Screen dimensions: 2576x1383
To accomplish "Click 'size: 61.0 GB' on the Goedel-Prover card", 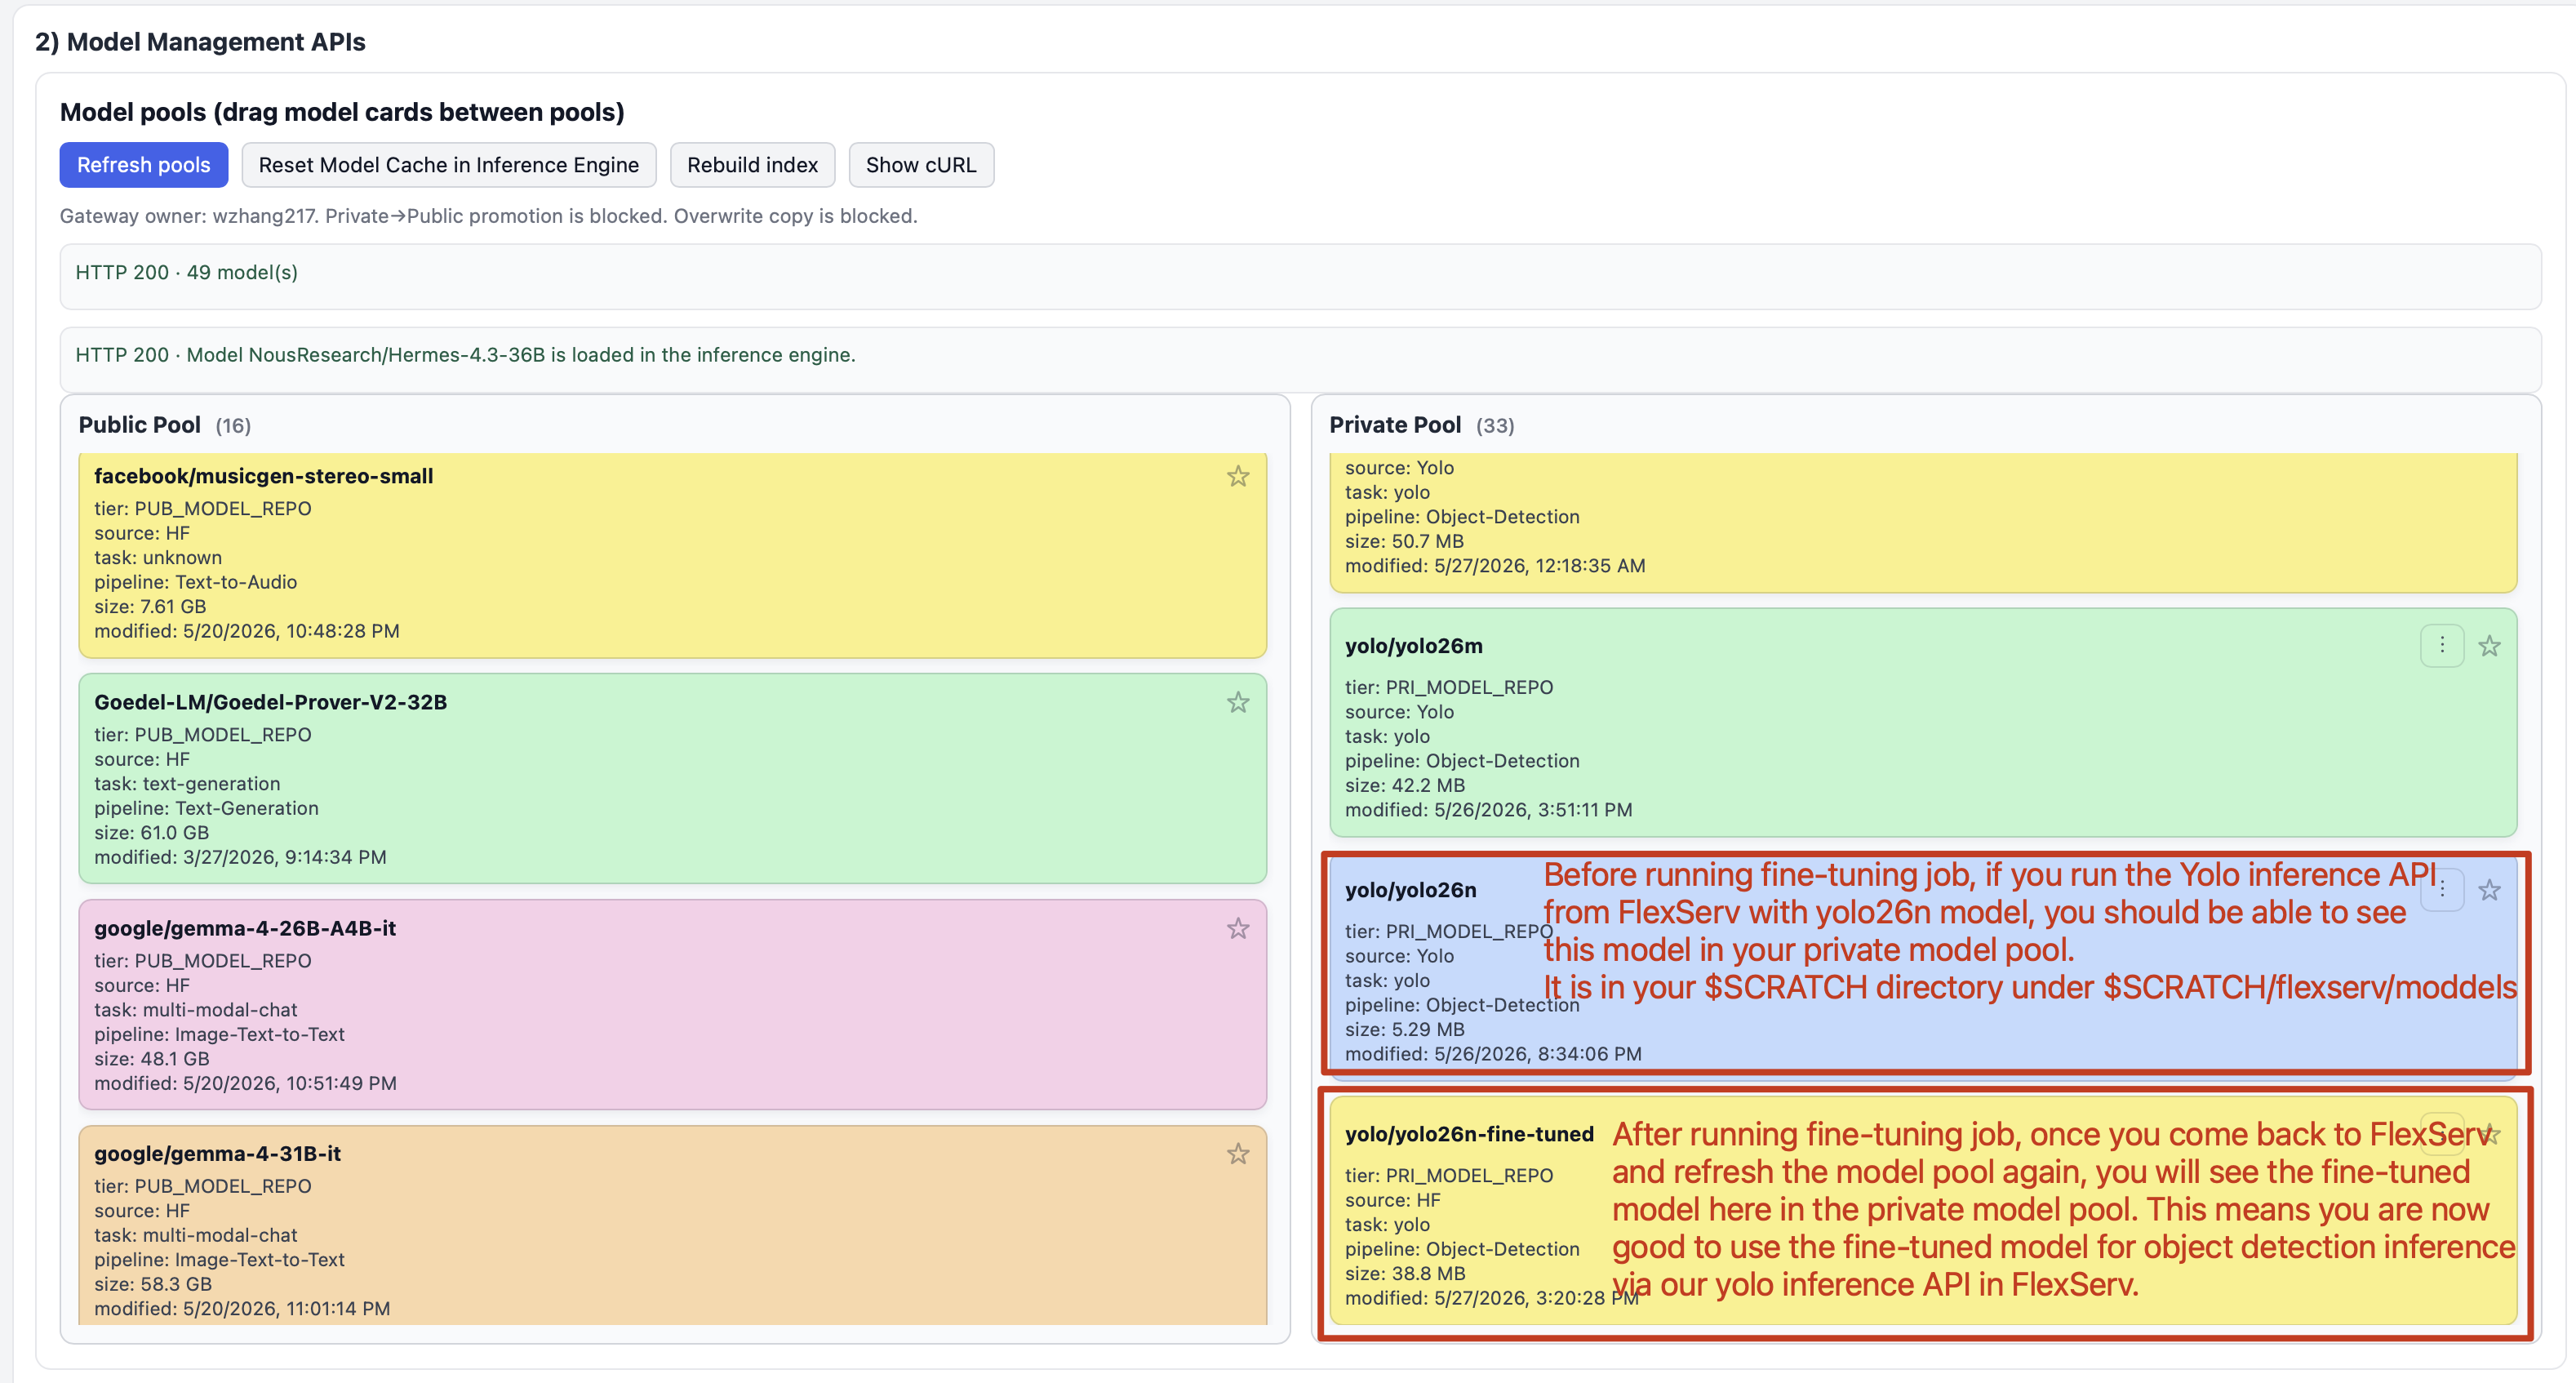I will [152, 832].
